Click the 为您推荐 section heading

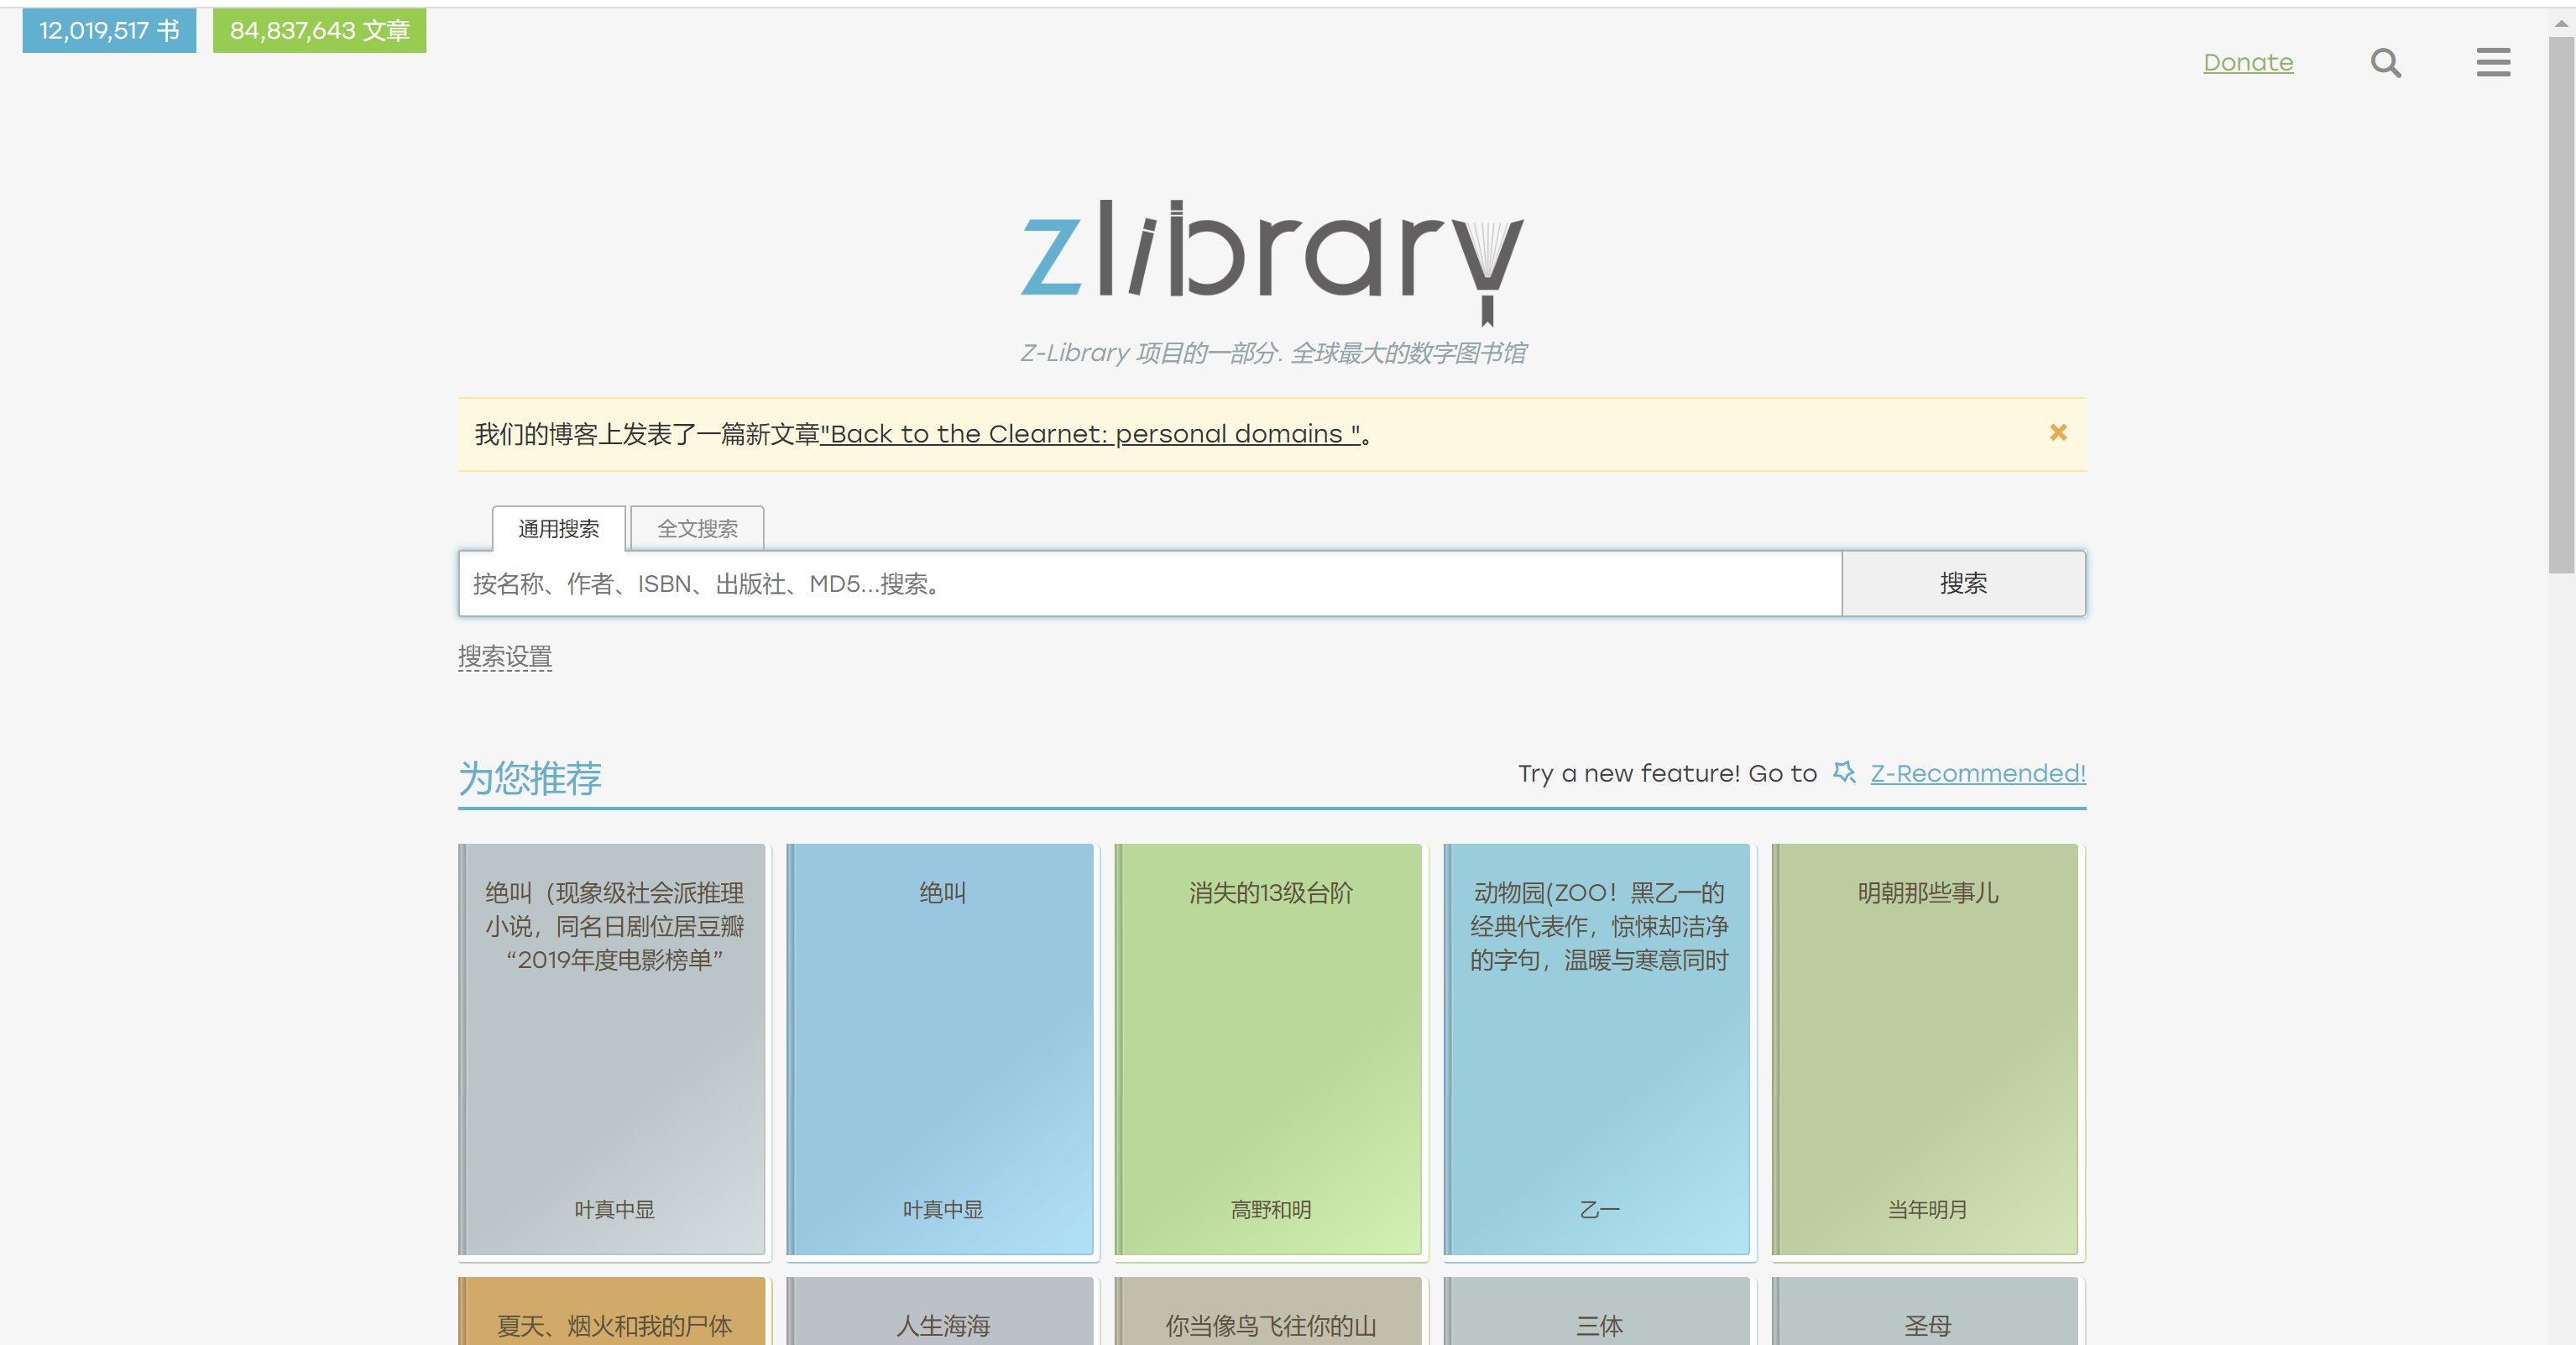click(530, 778)
